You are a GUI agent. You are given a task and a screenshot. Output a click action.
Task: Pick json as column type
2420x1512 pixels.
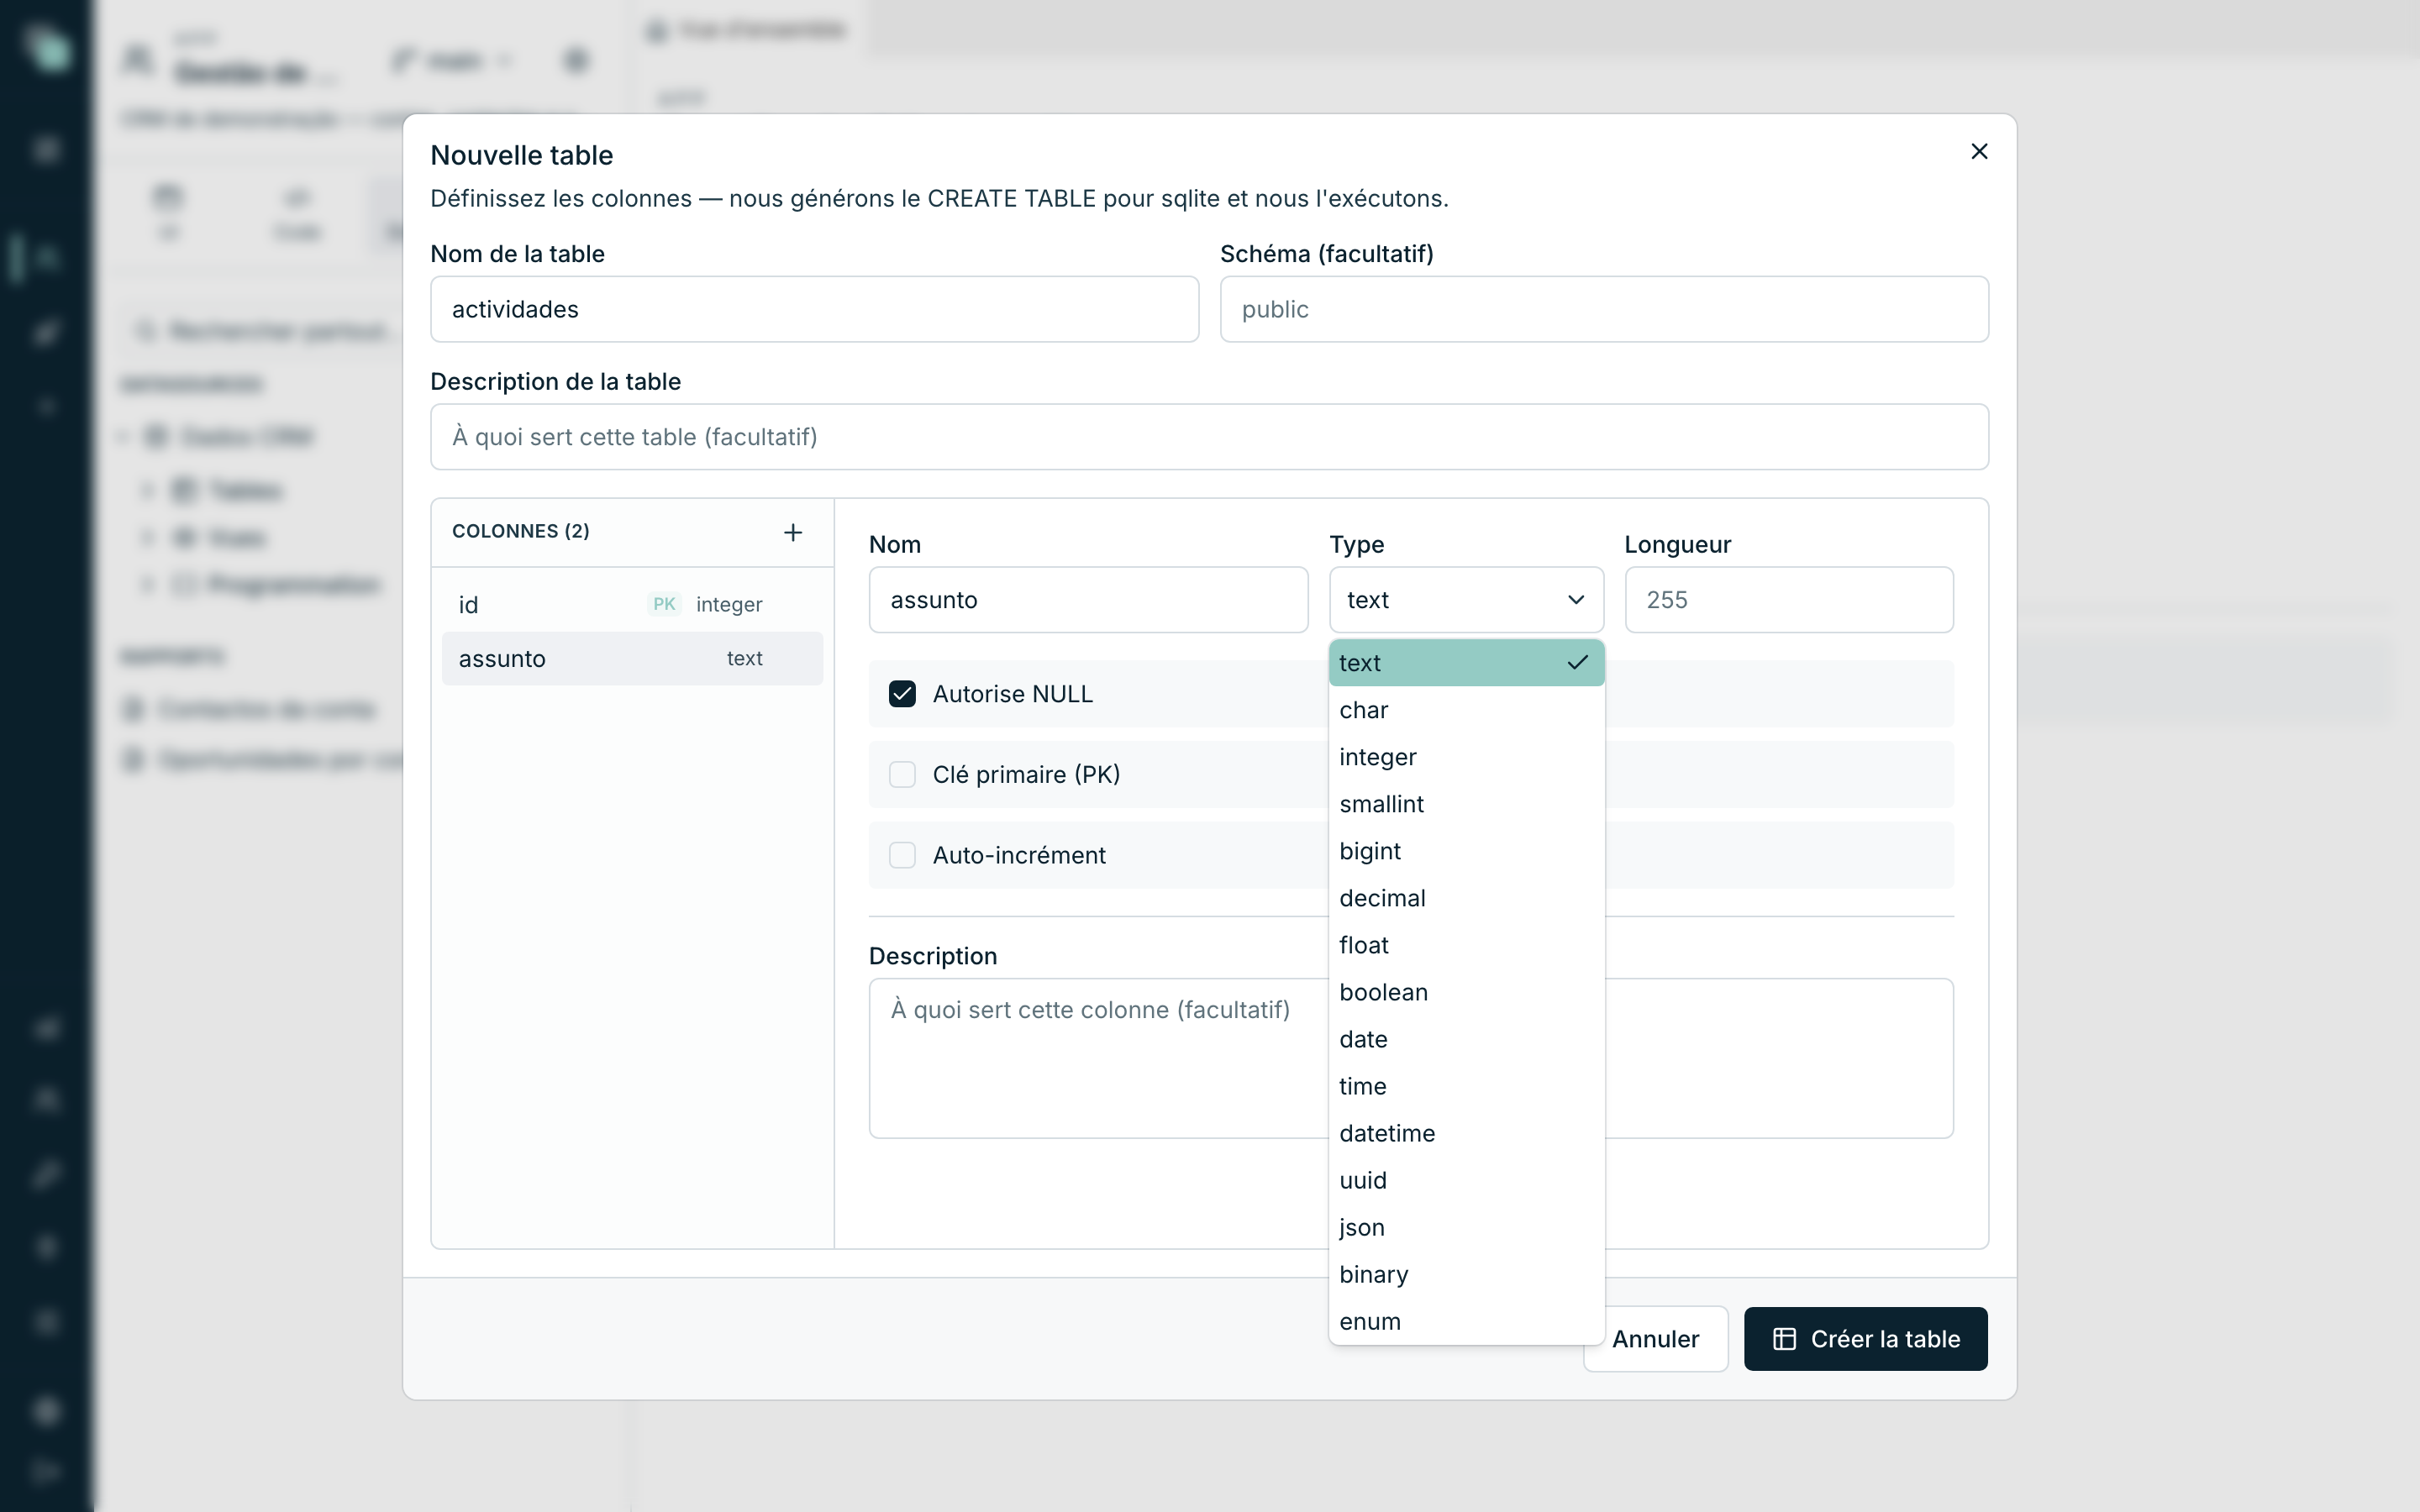[1466, 1227]
